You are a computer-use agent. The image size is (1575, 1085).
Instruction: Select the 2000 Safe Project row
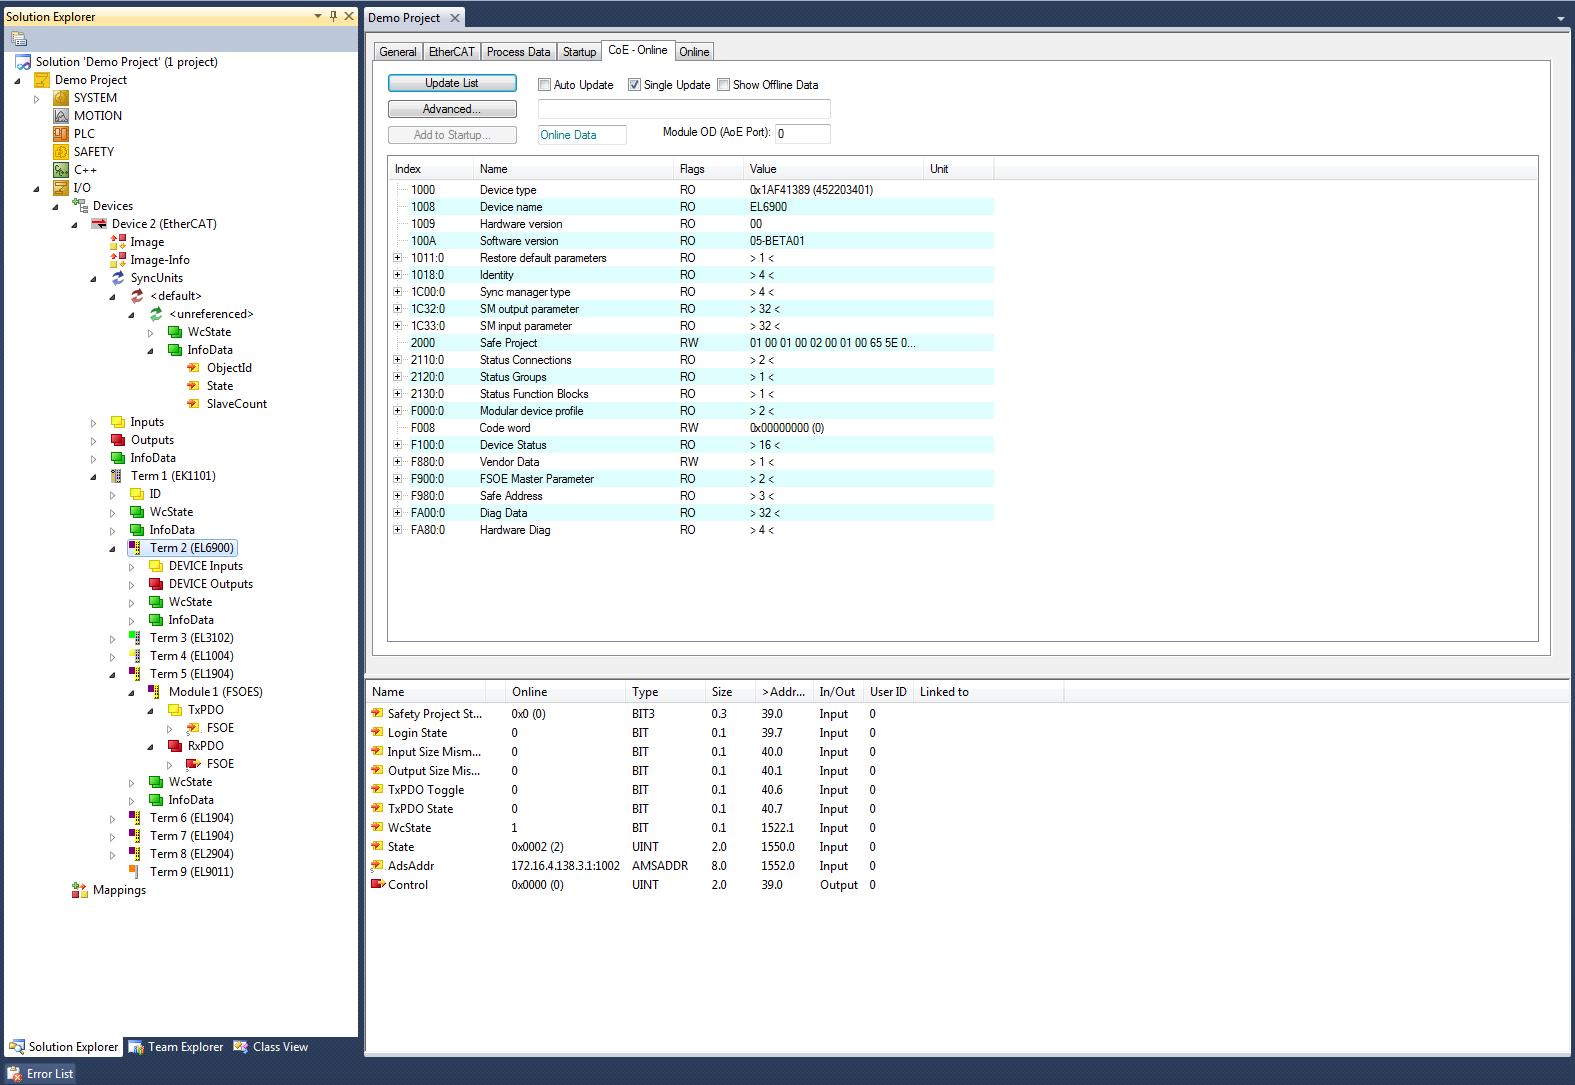(691, 343)
